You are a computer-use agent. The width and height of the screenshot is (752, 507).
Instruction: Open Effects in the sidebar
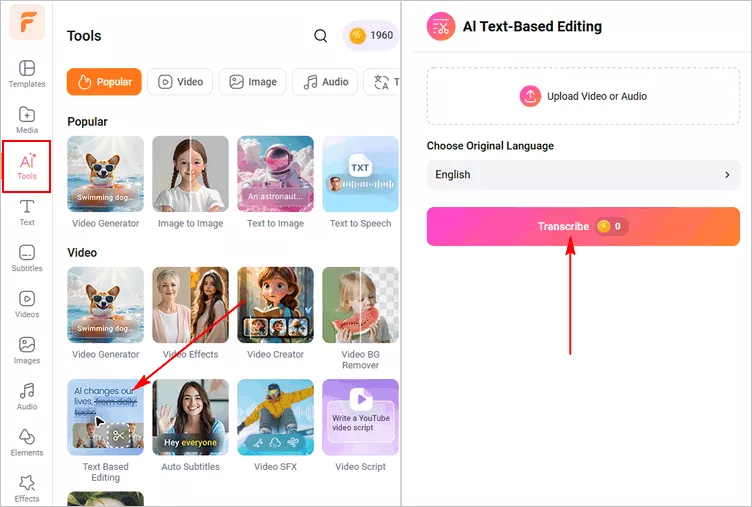click(x=27, y=489)
